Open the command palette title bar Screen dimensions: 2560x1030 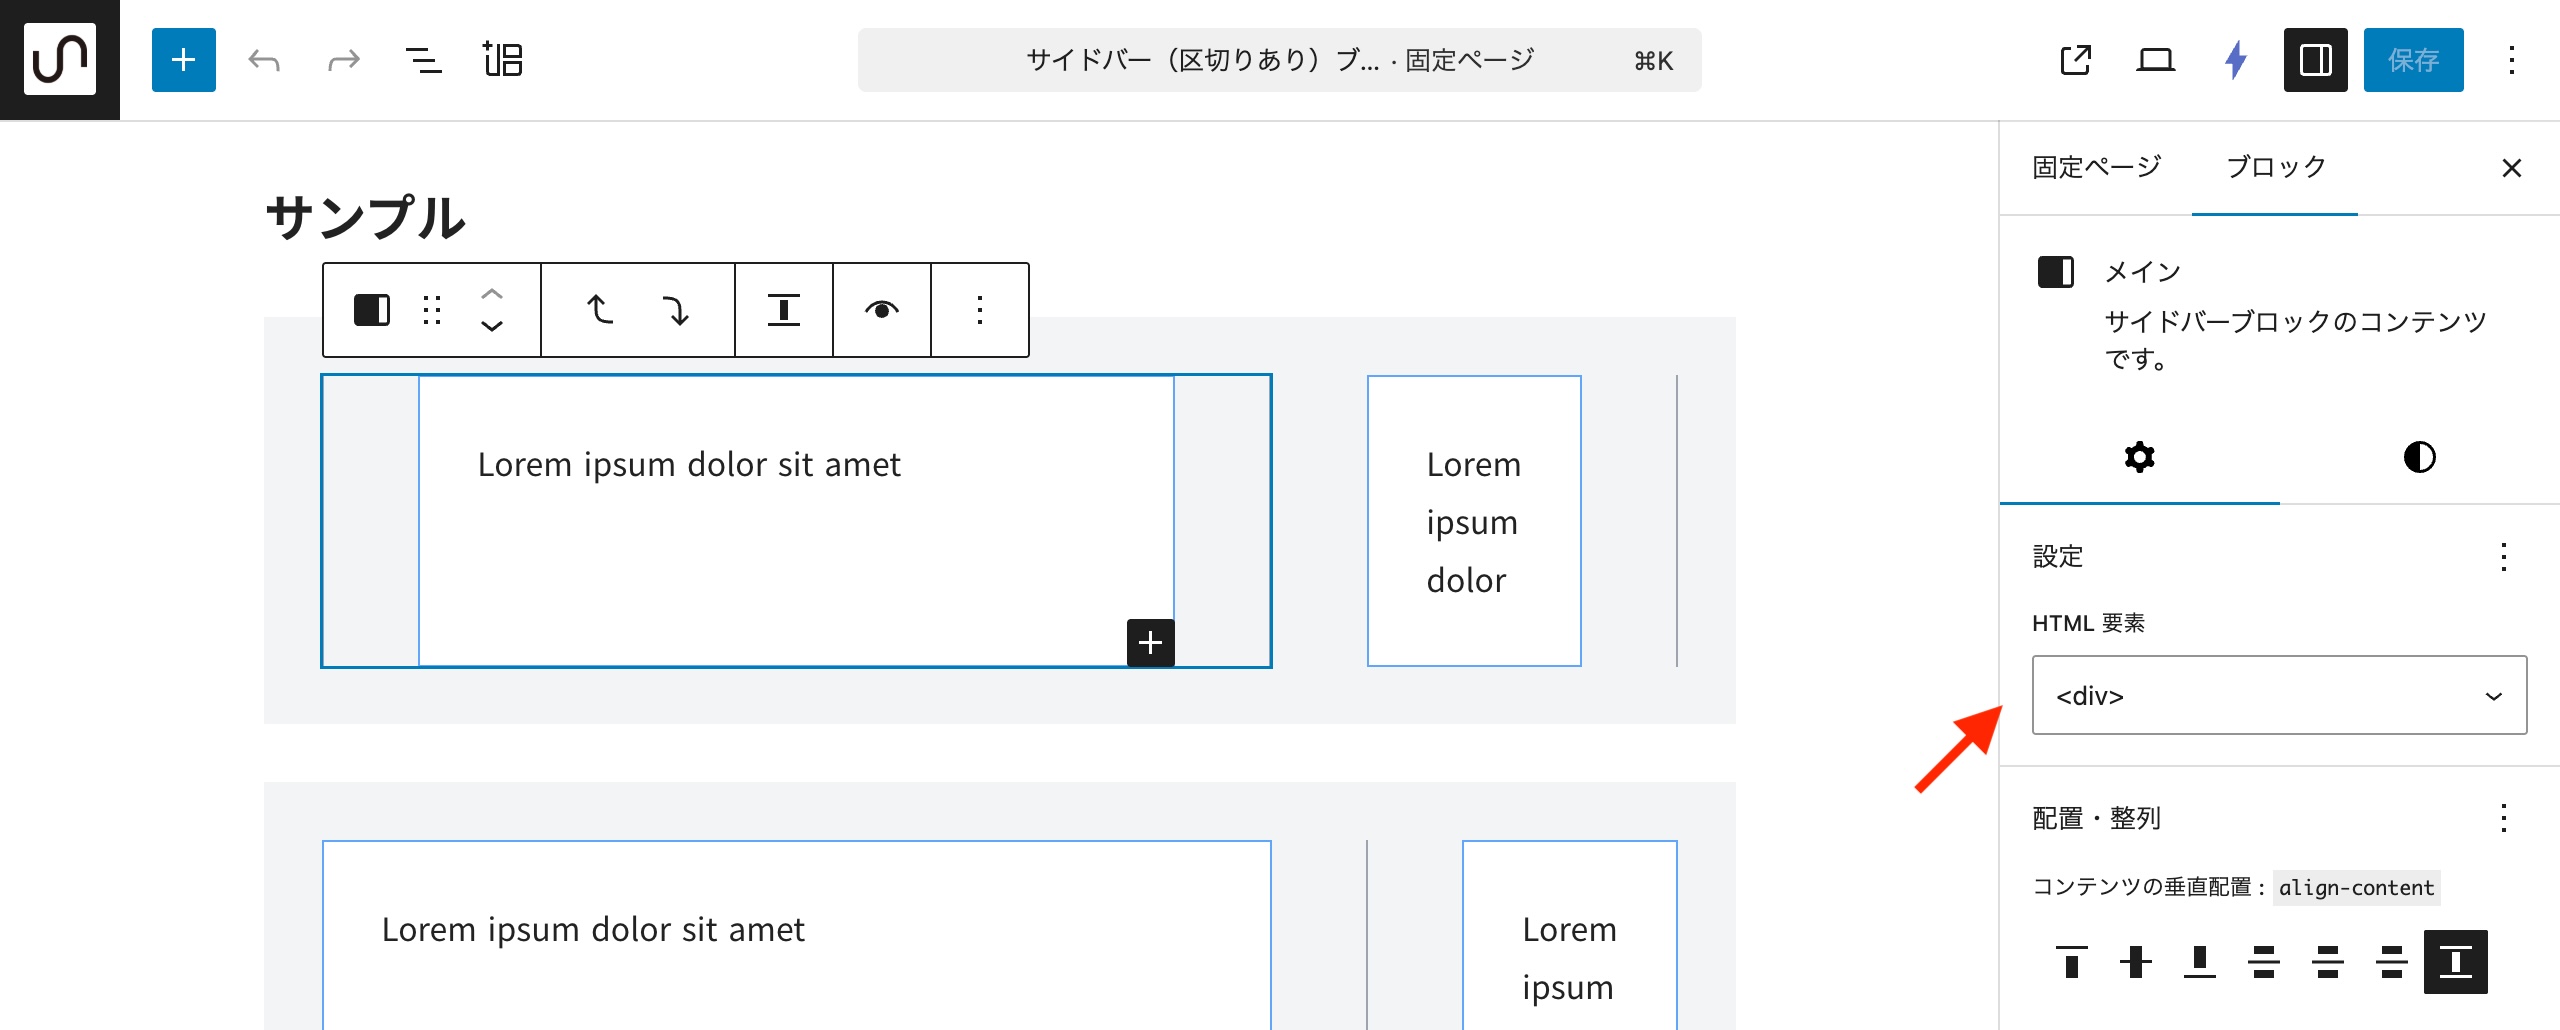1279,60
